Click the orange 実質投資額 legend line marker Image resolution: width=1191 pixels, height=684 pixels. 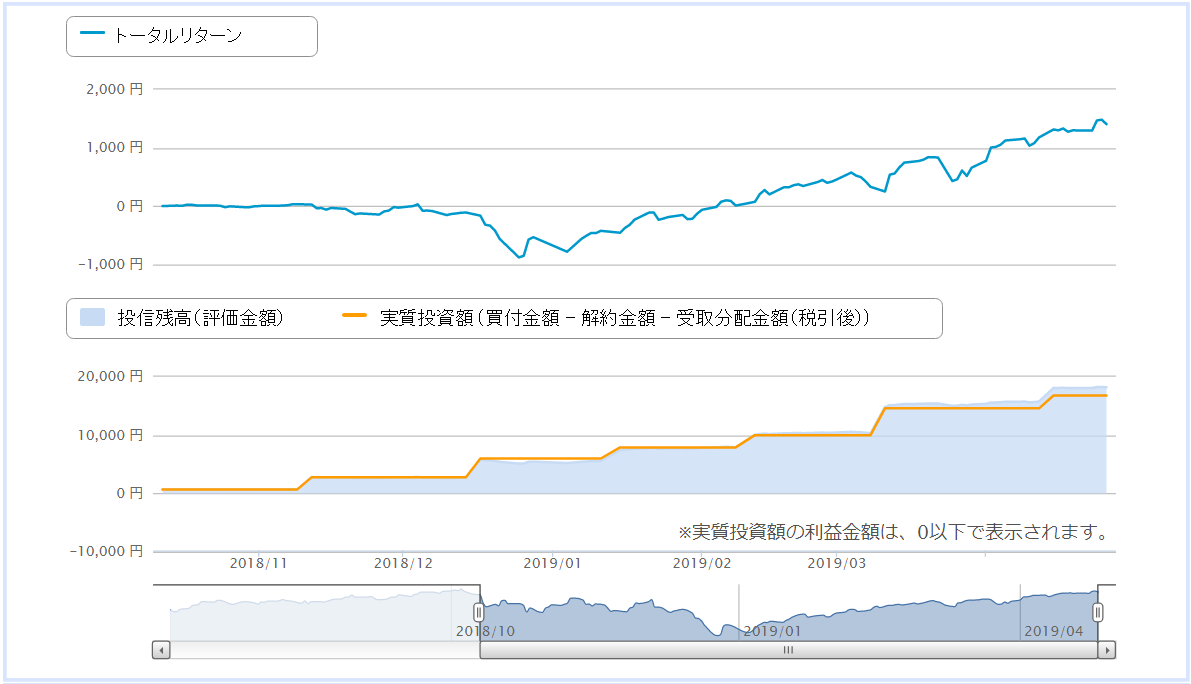tap(354, 315)
